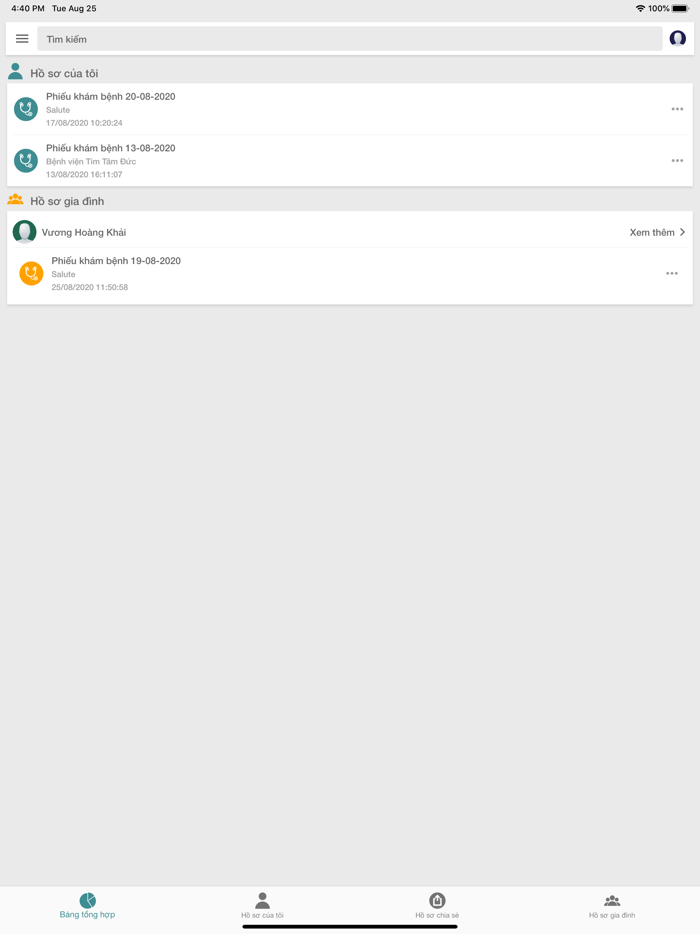This screenshot has width=700, height=934.
Task: Click orange stethoscope icon for 19-08-2020 record
Action: click(31, 273)
